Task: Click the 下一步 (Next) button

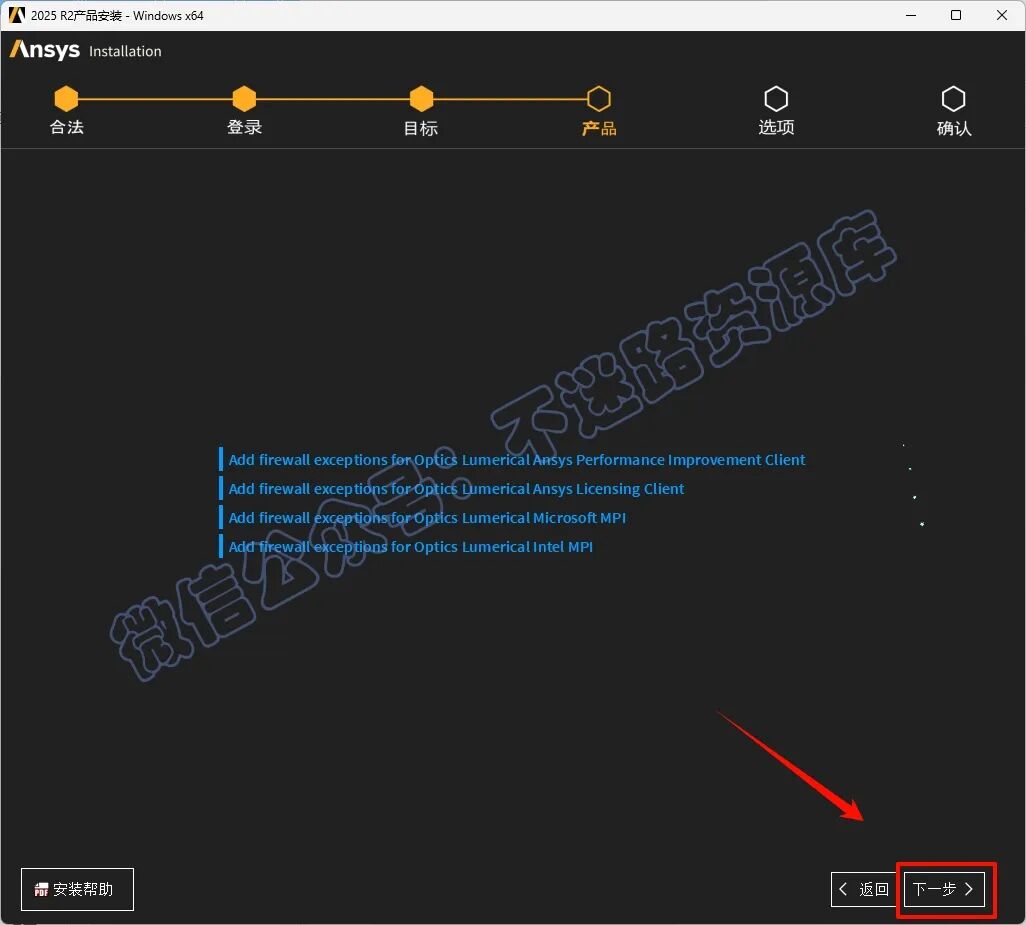Action: point(944,889)
